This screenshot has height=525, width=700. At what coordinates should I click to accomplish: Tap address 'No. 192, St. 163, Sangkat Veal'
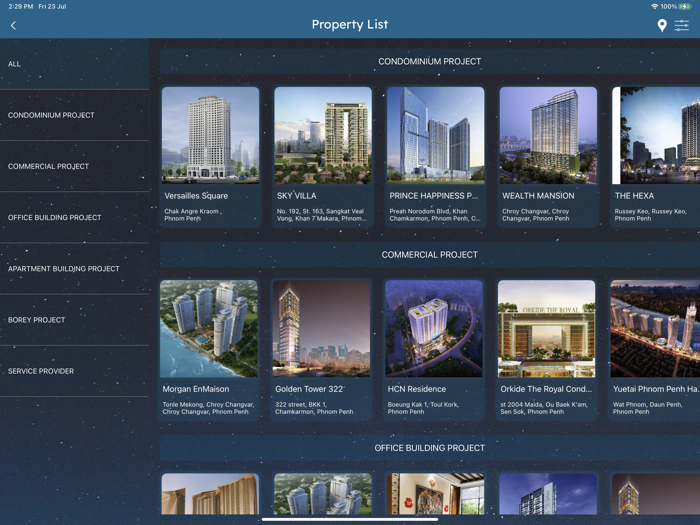pyautogui.click(x=321, y=215)
